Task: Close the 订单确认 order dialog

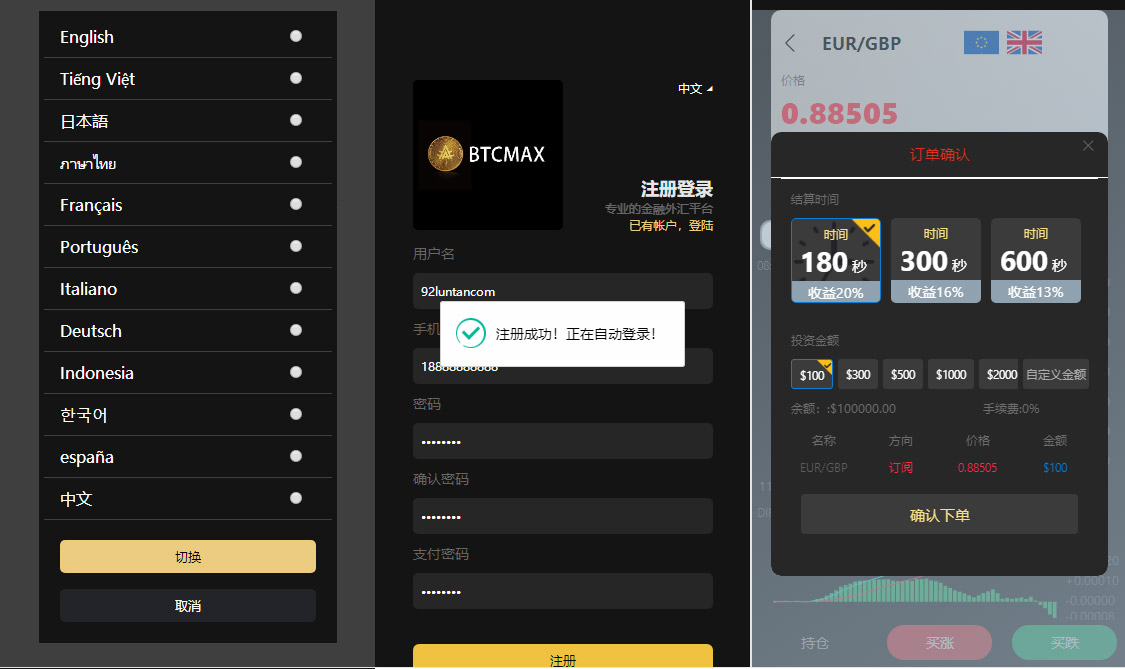Action: [1088, 146]
